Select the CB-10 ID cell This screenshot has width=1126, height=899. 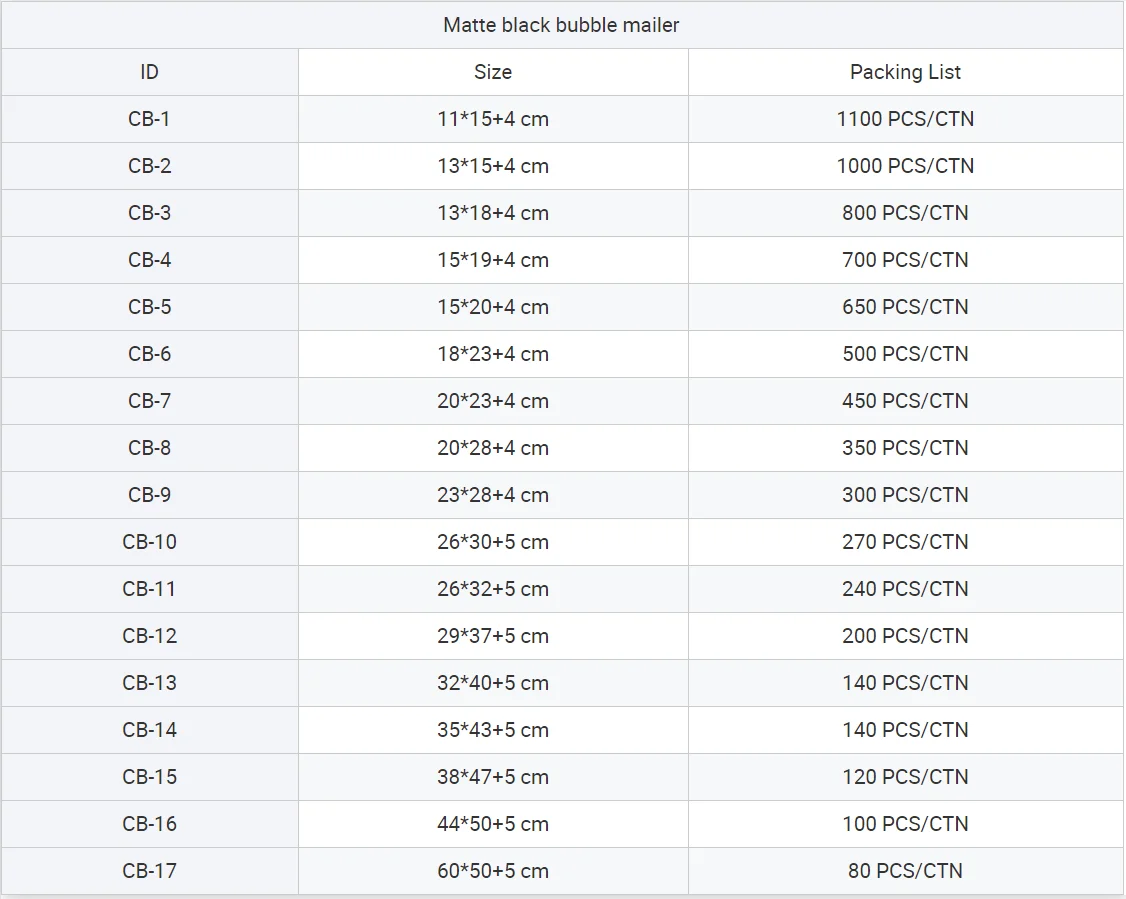click(x=149, y=542)
